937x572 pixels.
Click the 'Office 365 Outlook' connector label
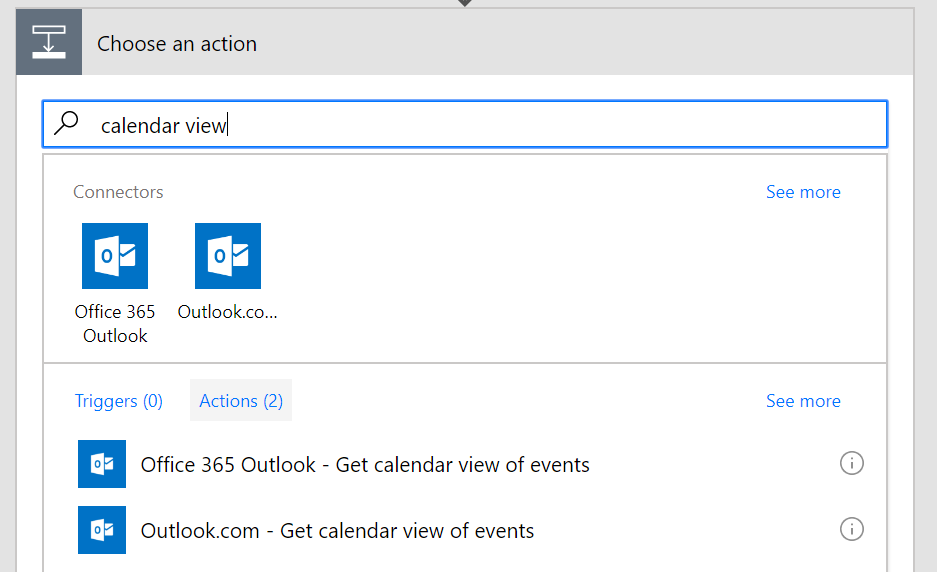[x=115, y=324]
